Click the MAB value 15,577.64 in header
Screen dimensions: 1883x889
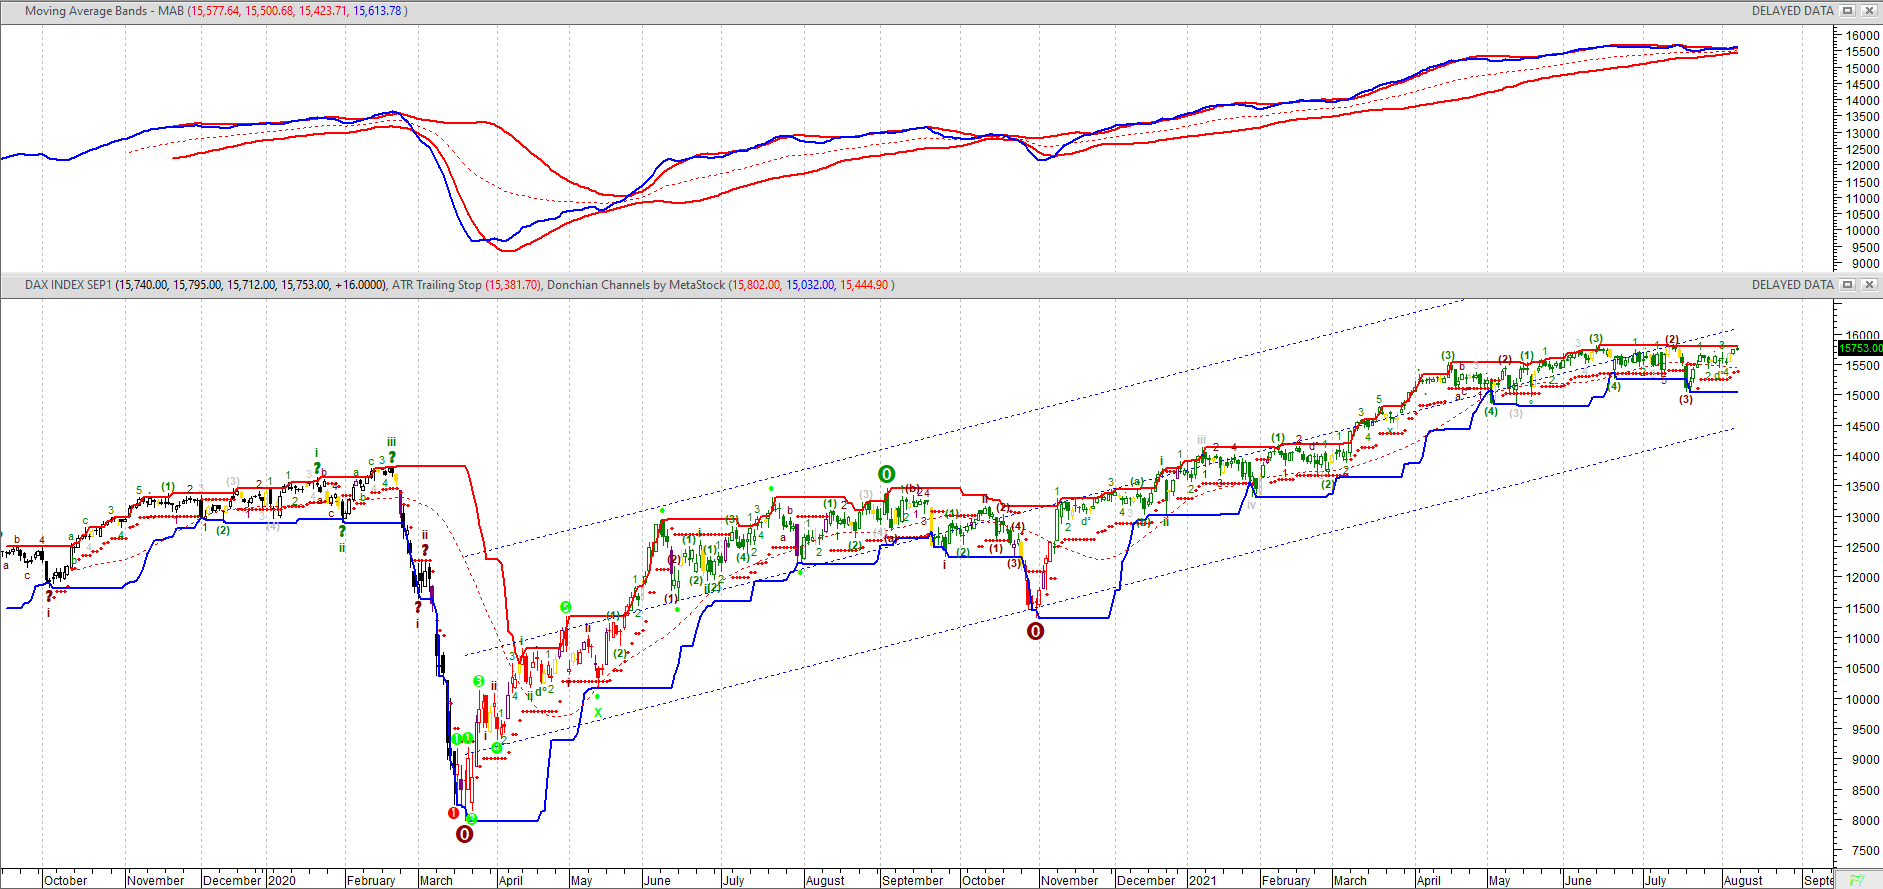click(x=215, y=11)
